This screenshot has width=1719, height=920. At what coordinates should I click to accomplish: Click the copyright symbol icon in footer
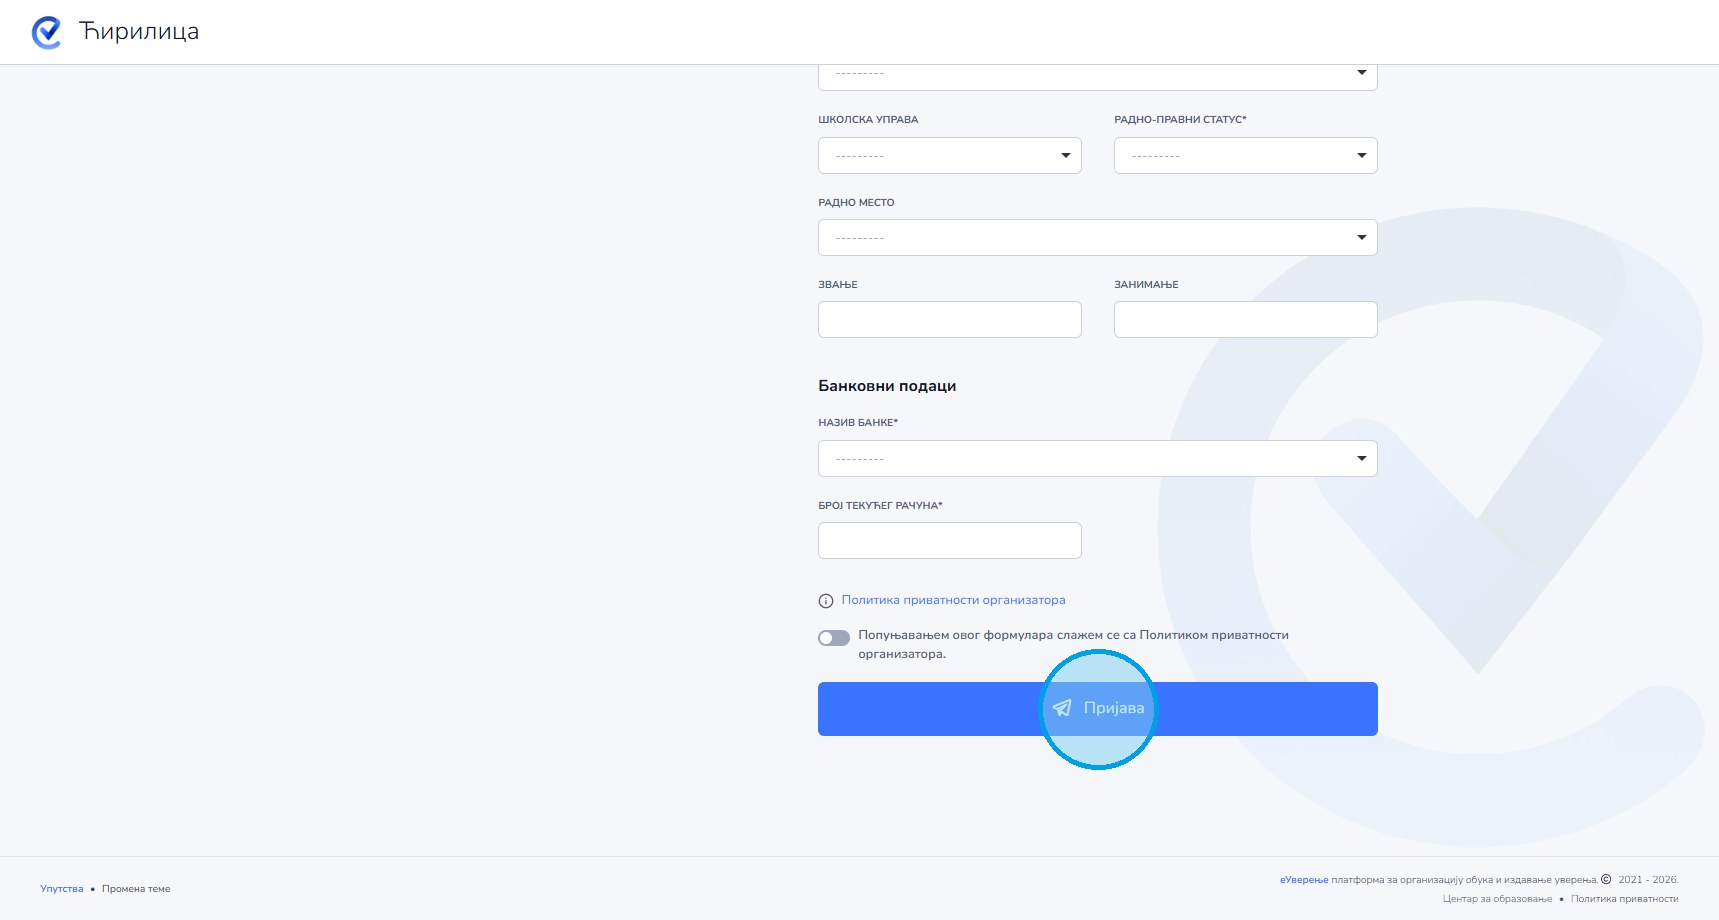(x=1606, y=880)
